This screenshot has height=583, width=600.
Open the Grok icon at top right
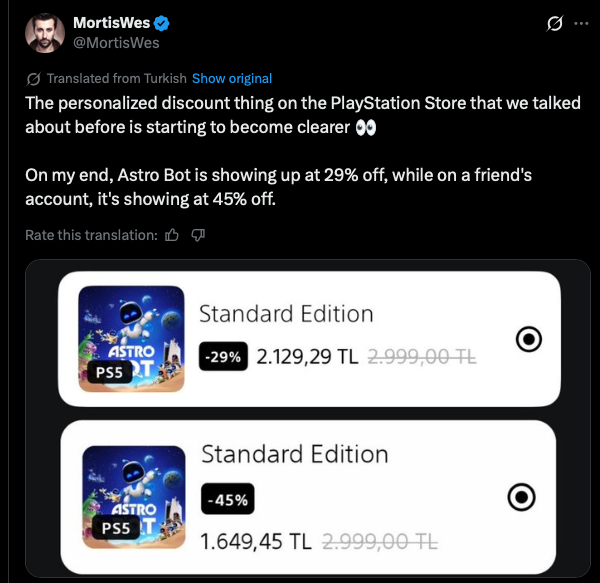(x=554, y=22)
